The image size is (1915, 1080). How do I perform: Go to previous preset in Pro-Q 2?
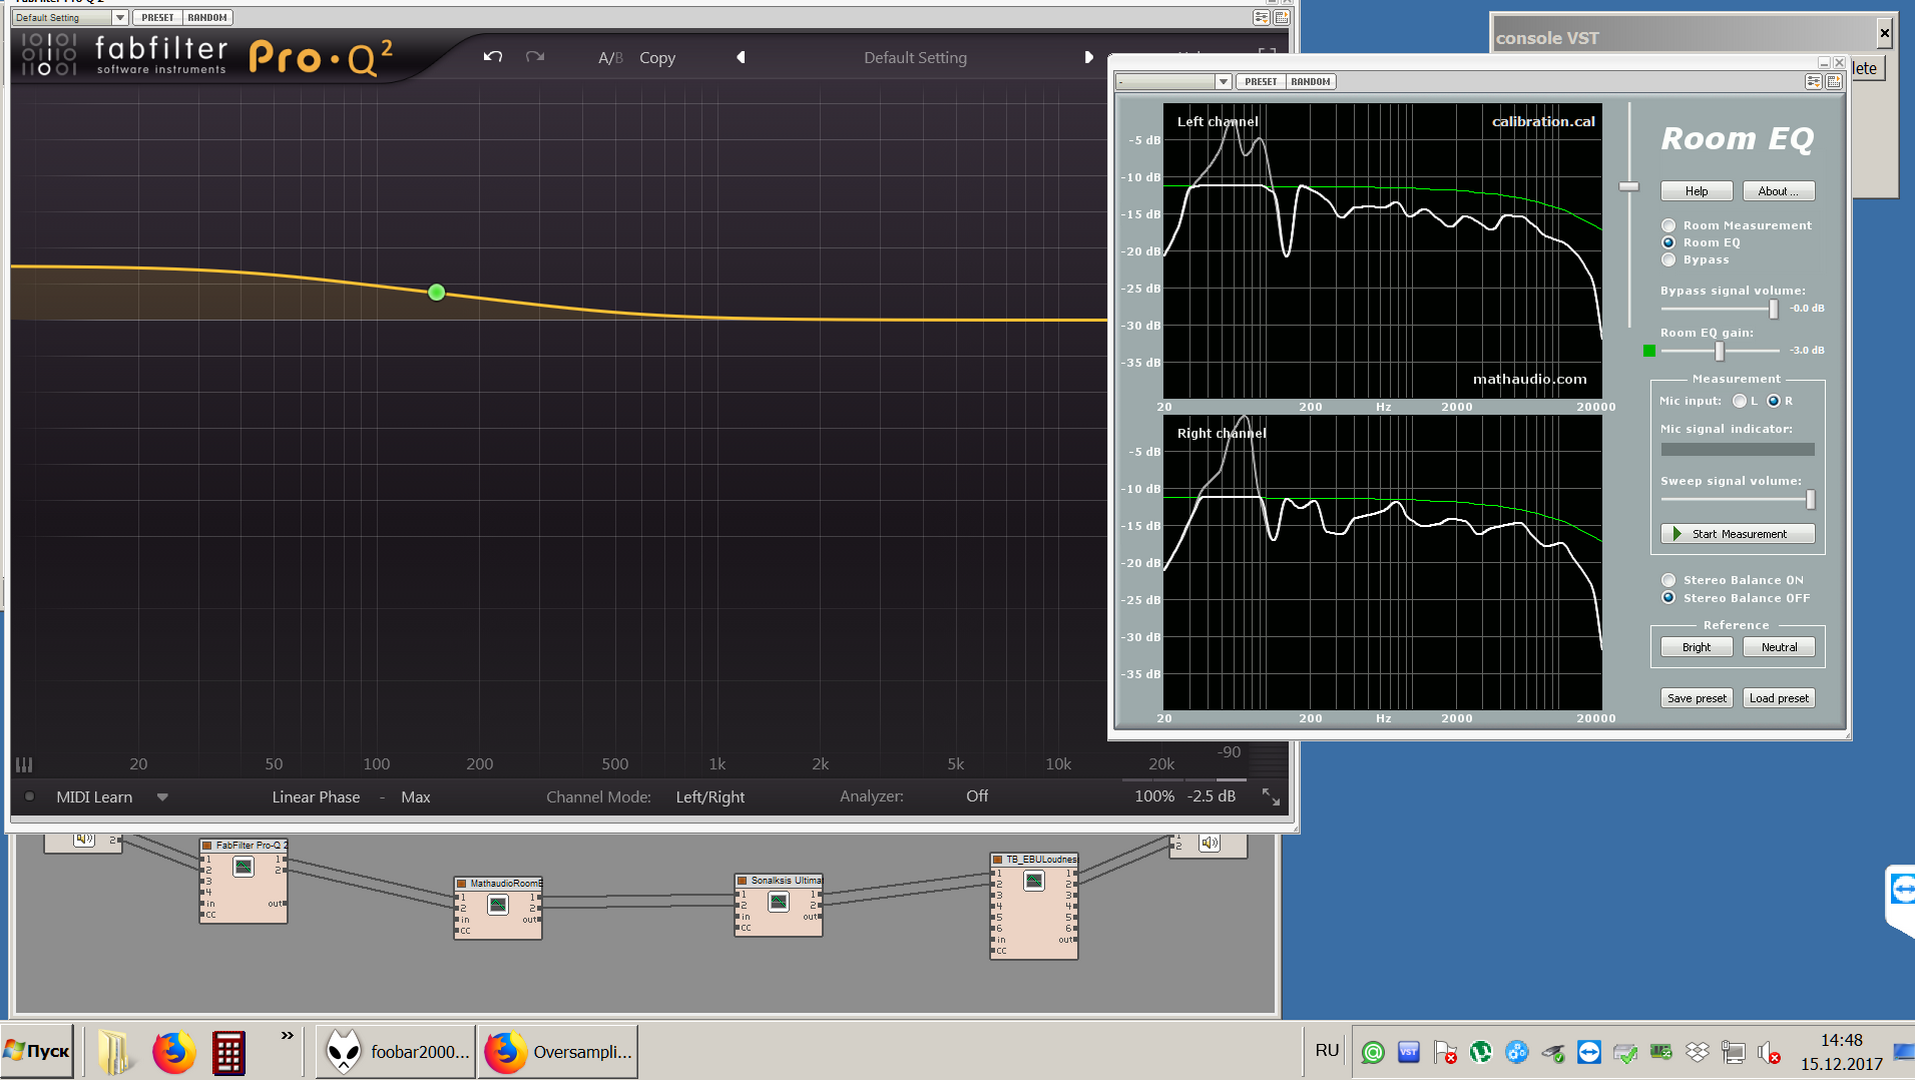[x=741, y=57]
